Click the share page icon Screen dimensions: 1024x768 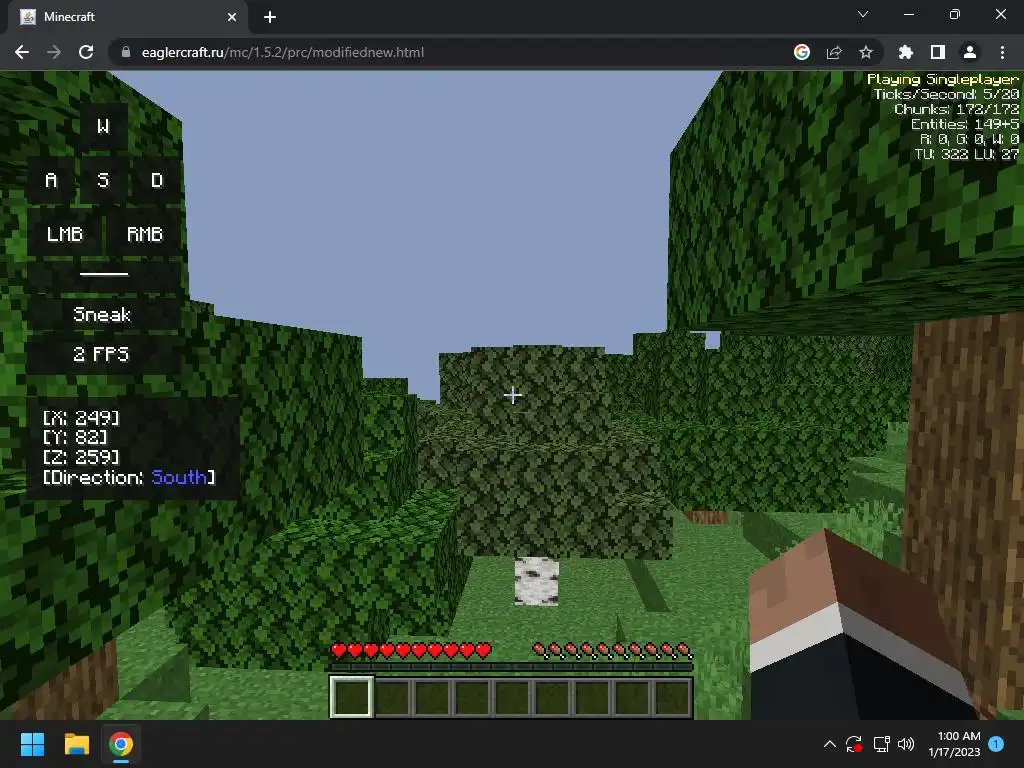click(834, 52)
